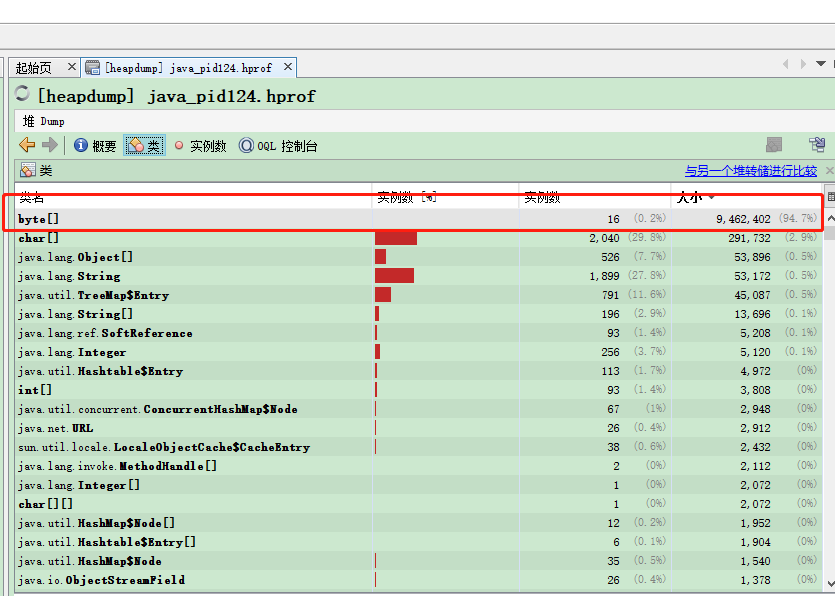Select the java.lang.String row
Image resolution: width=835 pixels, height=596 pixels.
pos(419,276)
